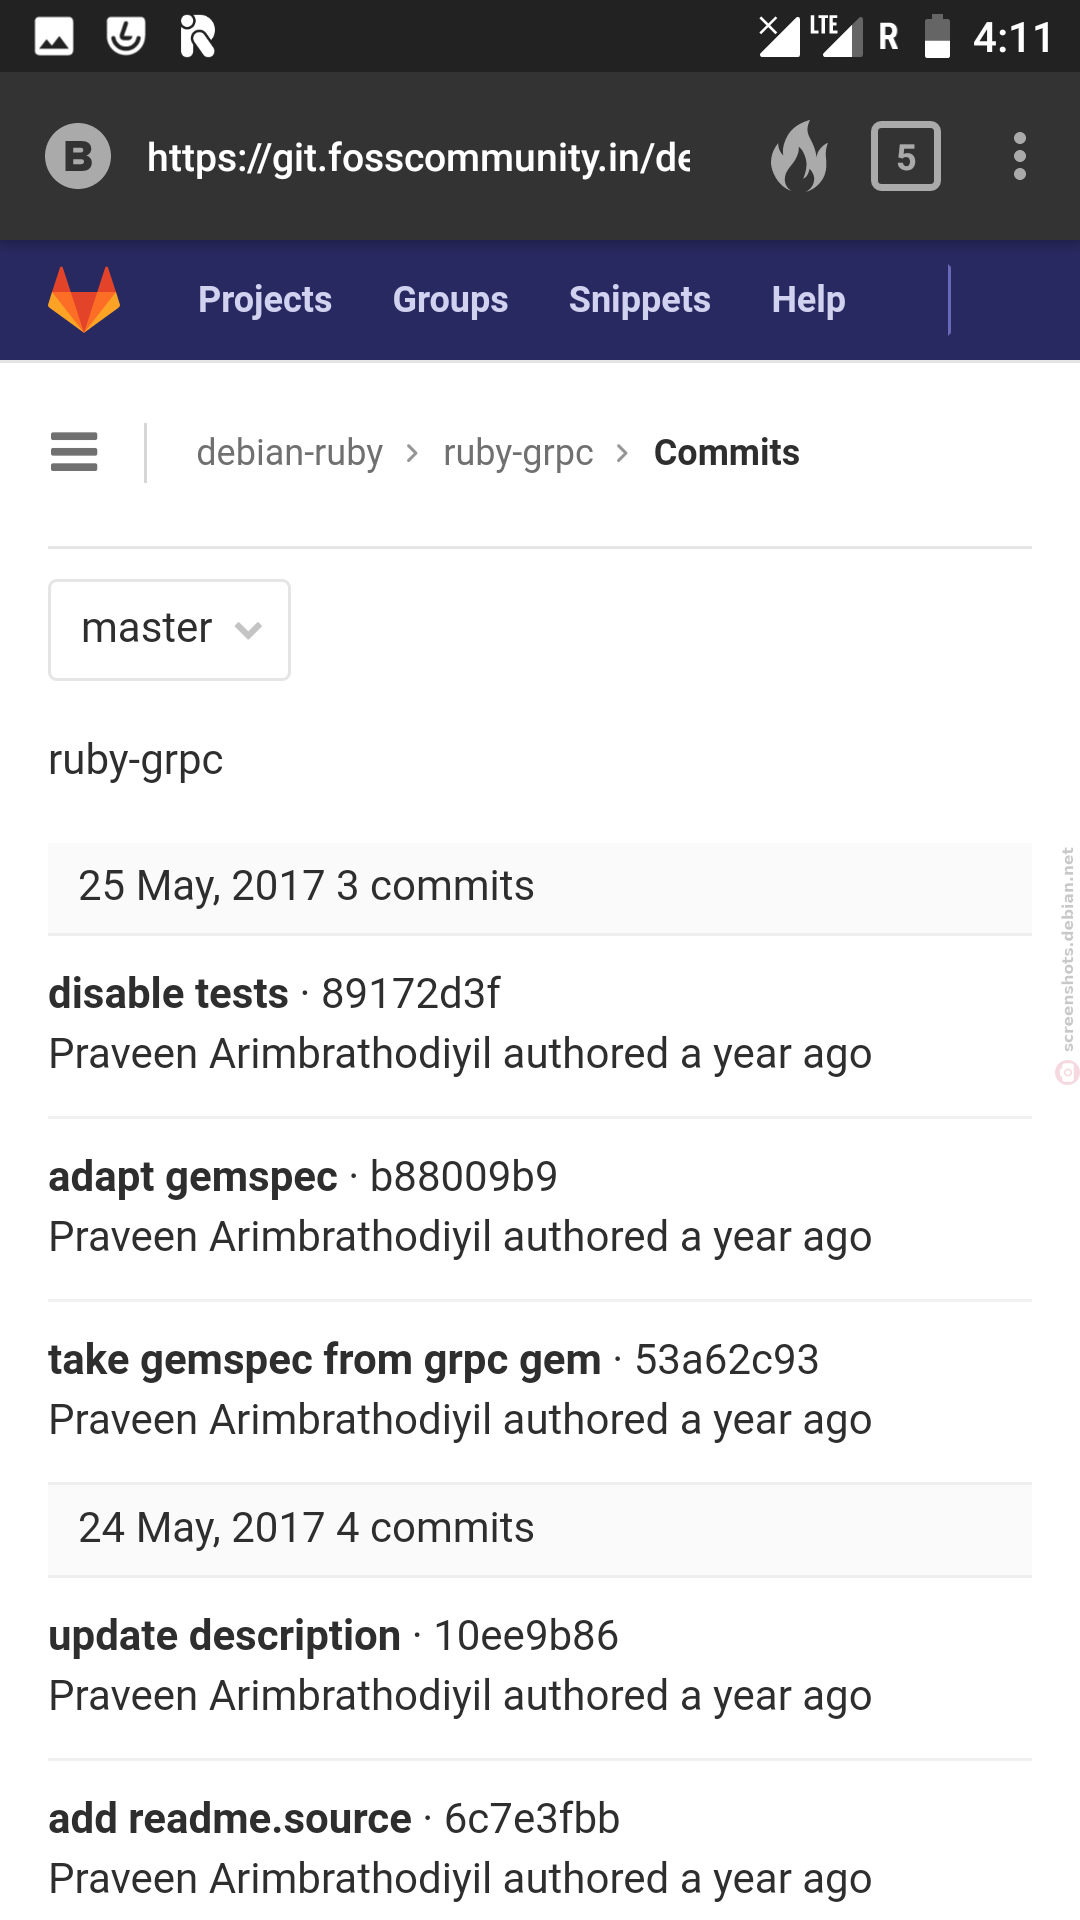Open the Projects menu item
The height and width of the screenshot is (1920, 1080).
pos(265,300)
